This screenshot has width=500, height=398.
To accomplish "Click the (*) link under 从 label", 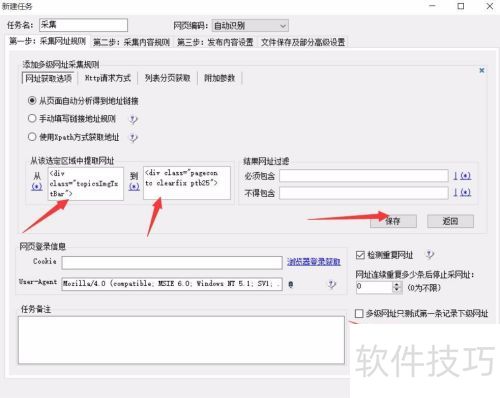I will click(37, 186).
